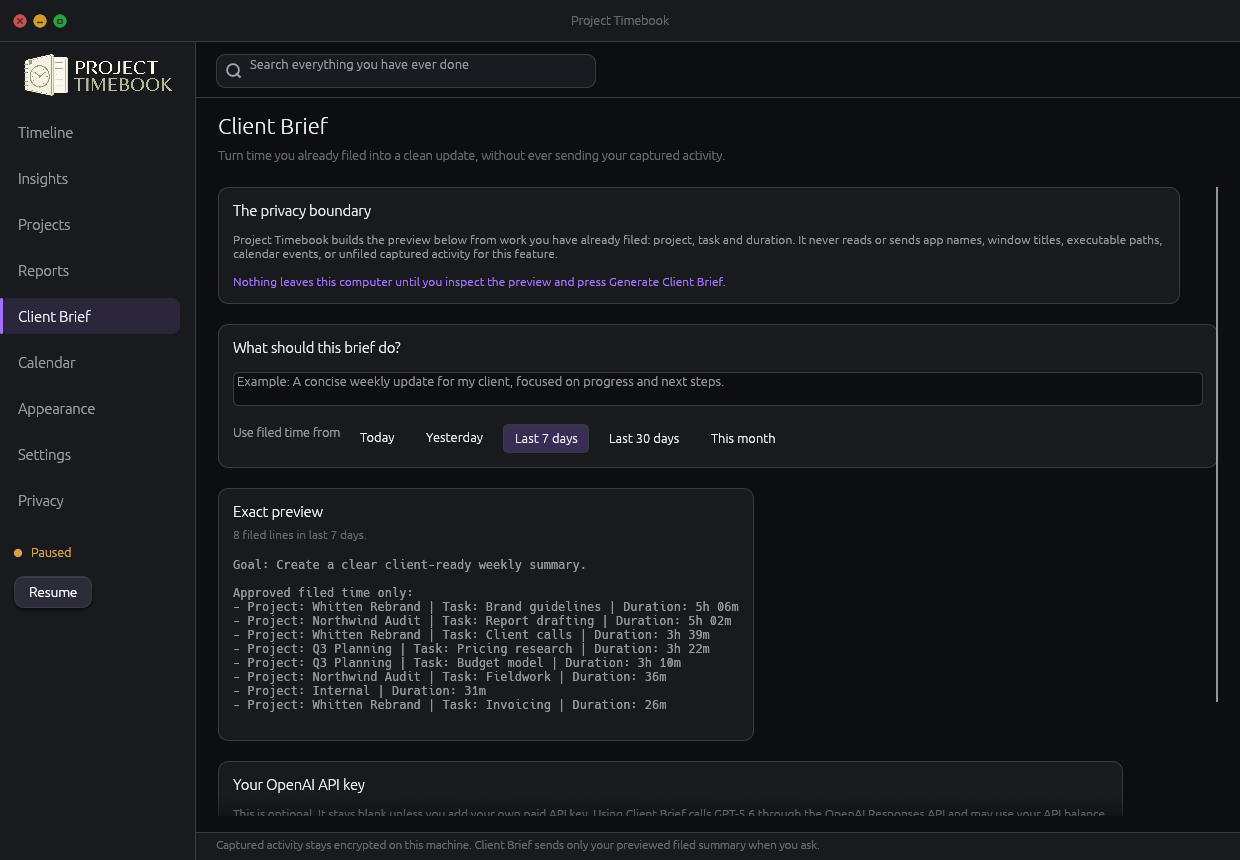Click the Budget model 3h 10m line

point(457,663)
